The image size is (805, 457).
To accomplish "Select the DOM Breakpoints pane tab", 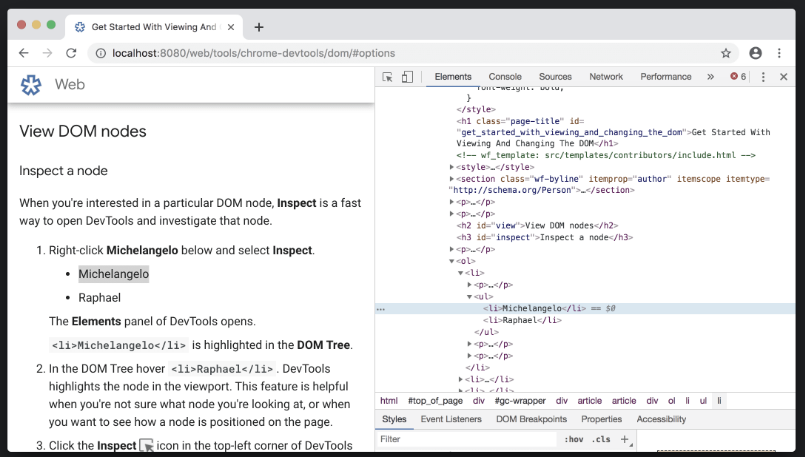I will 531,419.
